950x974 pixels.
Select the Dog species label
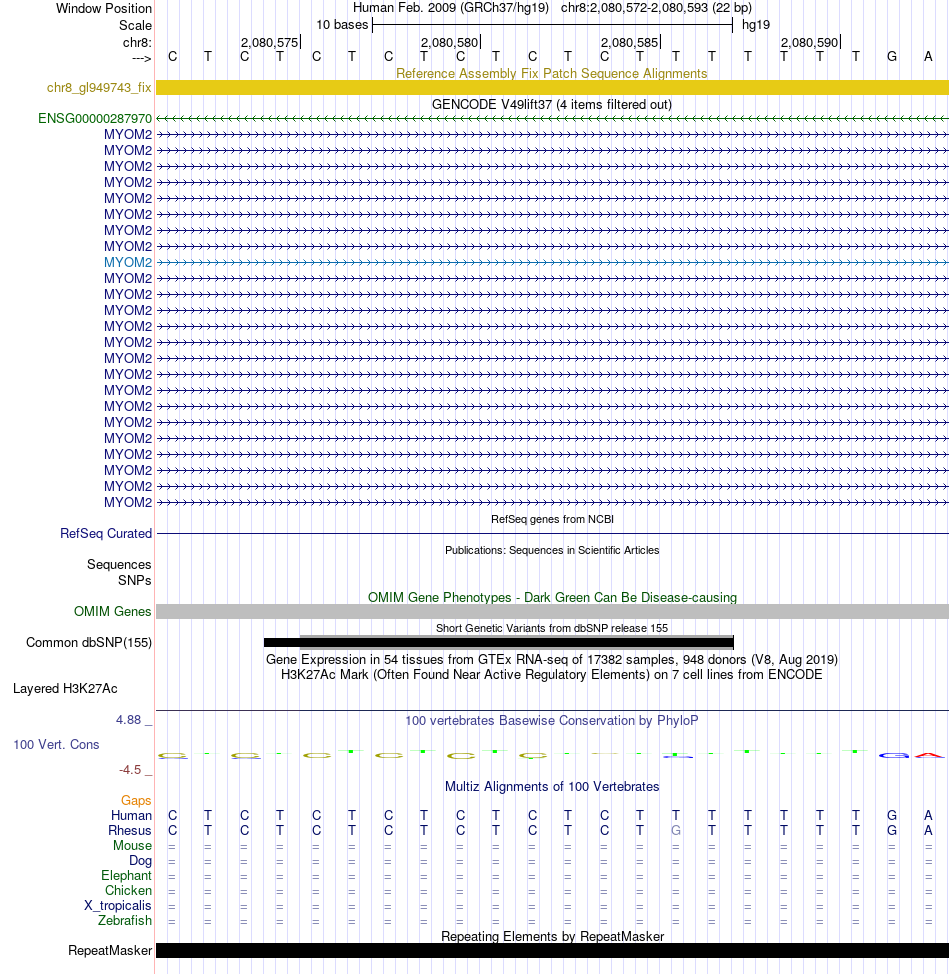tap(140, 860)
